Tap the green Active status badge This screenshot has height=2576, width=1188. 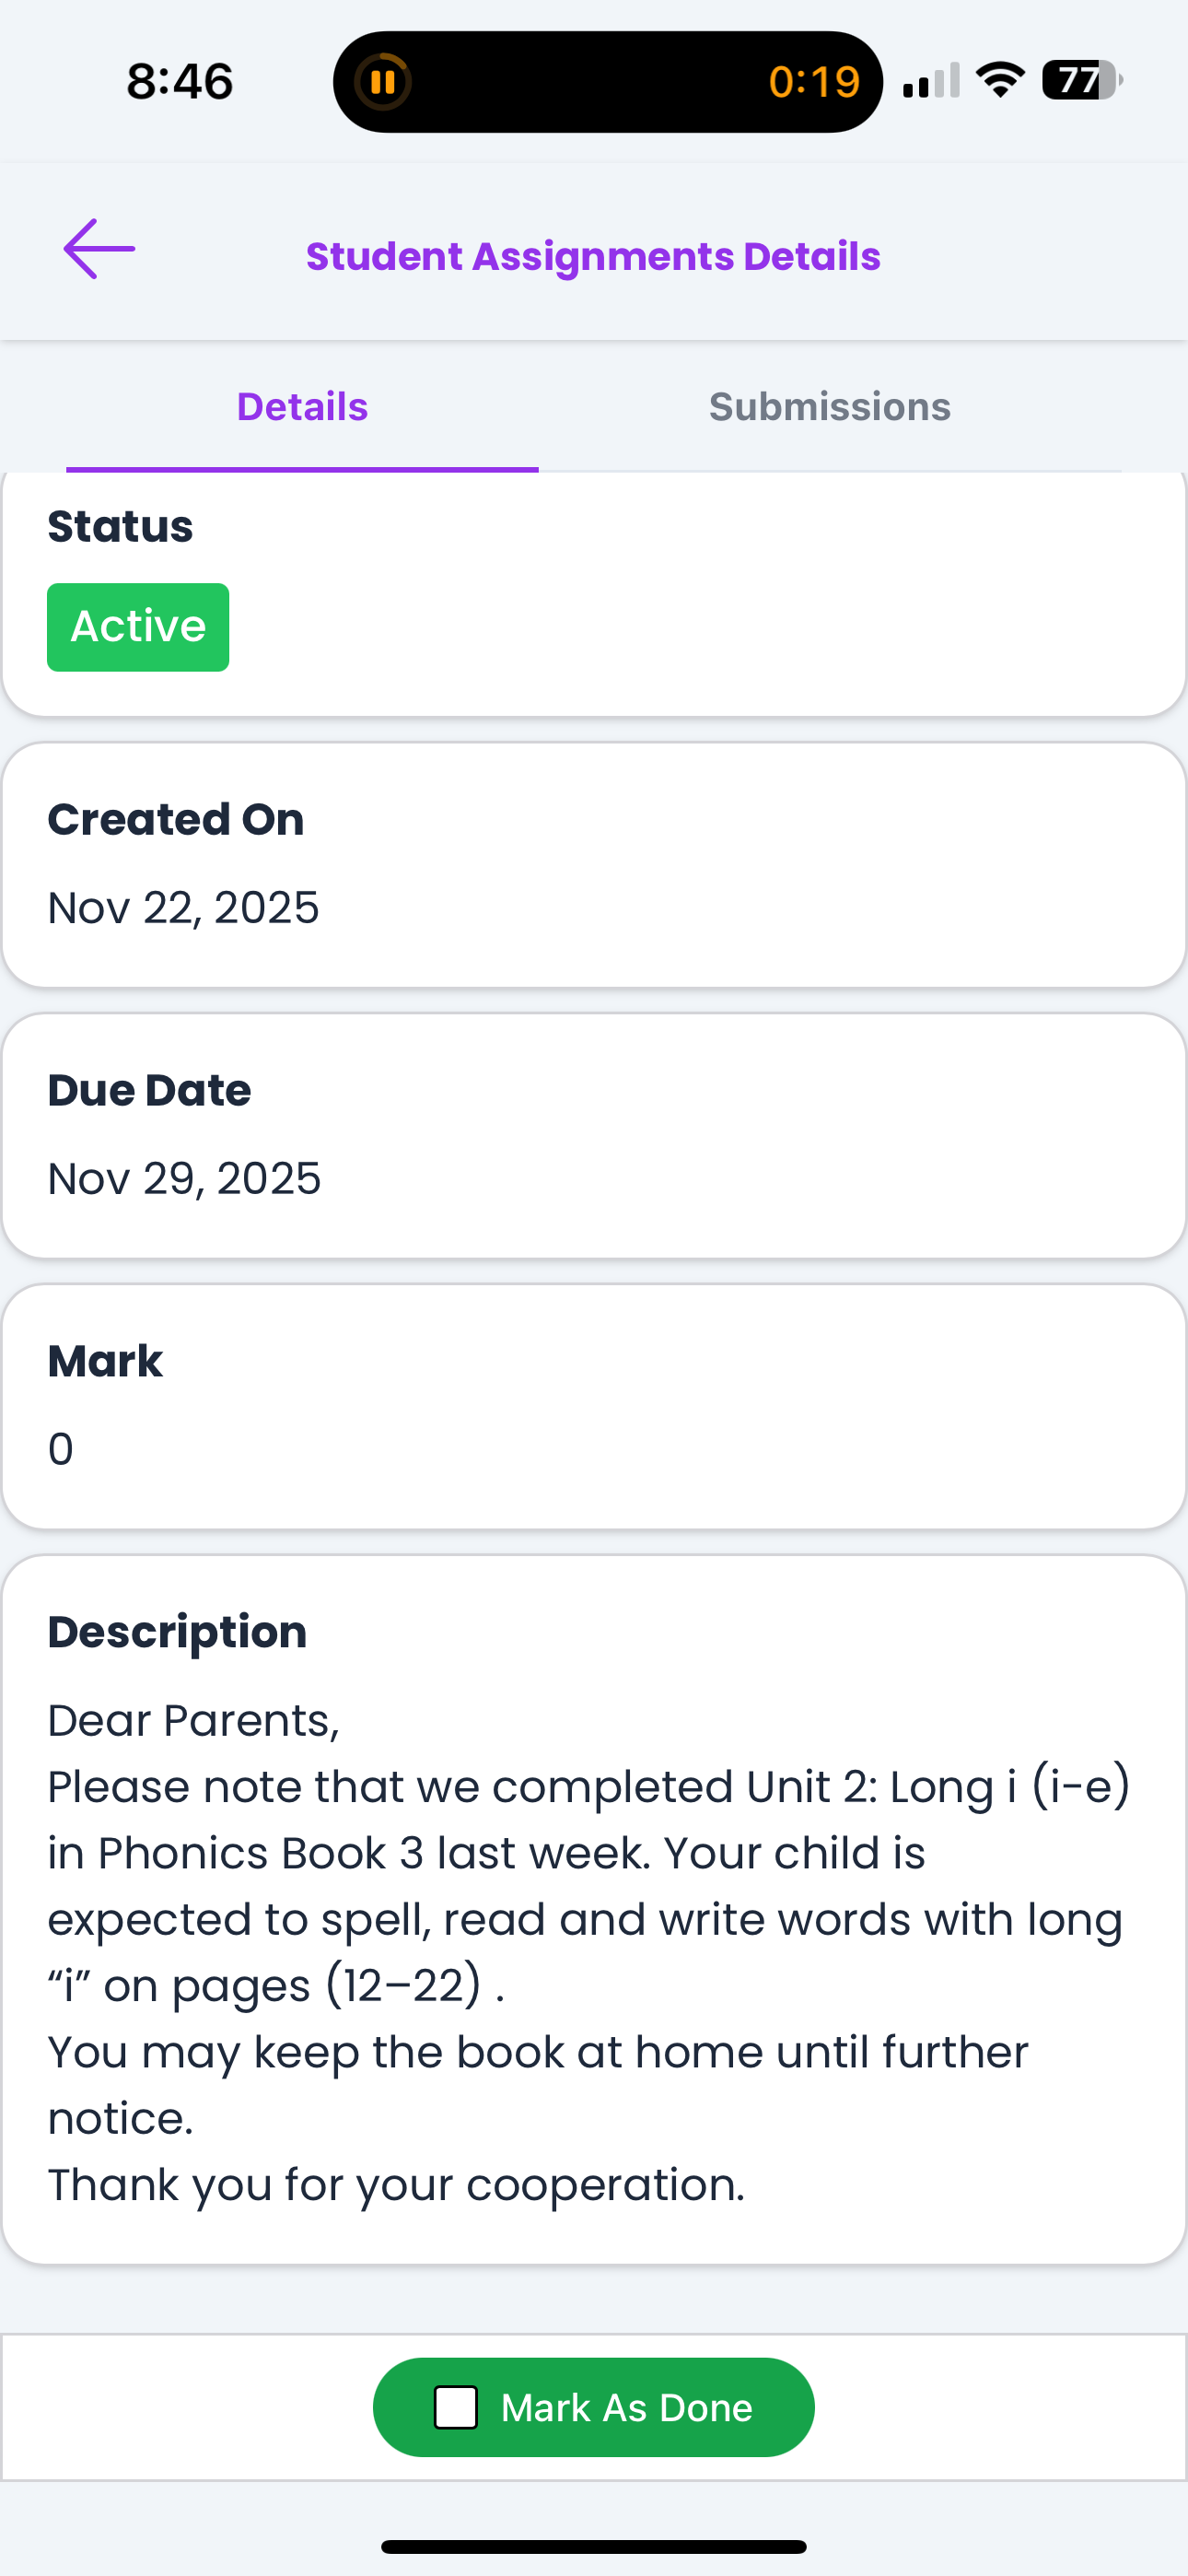(x=138, y=627)
